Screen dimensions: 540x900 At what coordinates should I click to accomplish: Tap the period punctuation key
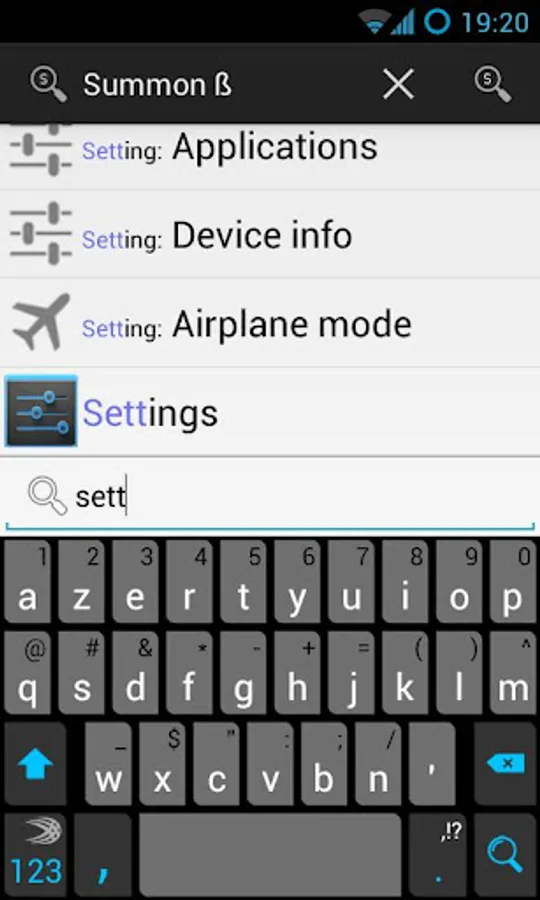438,855
